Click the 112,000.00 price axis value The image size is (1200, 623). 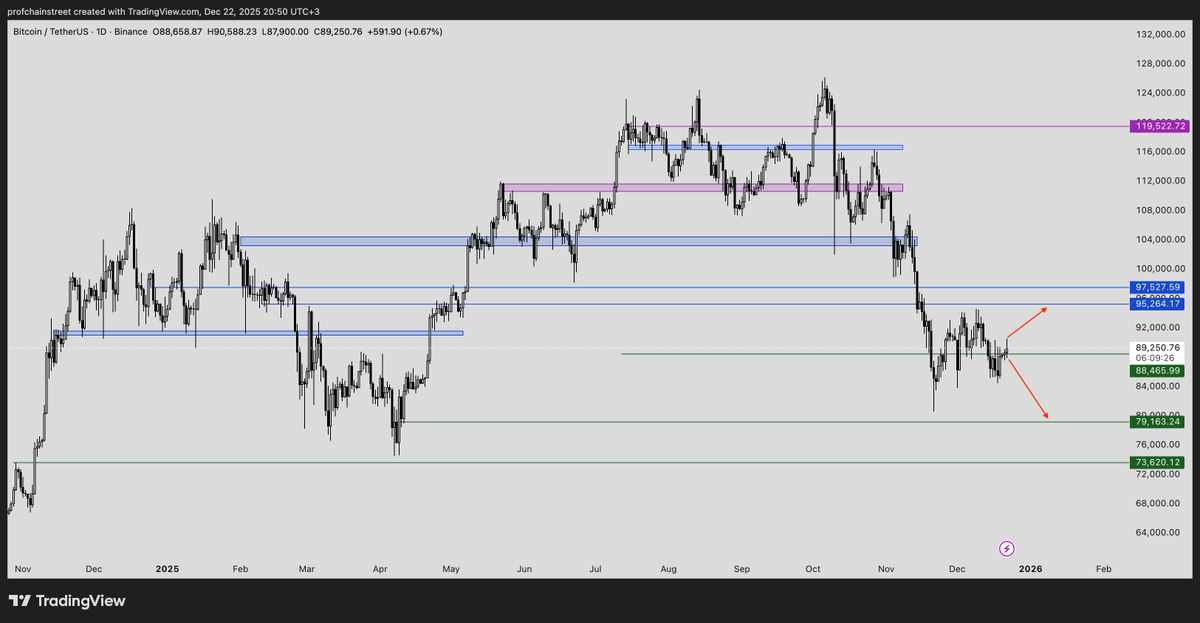click(x=1160, y=181)
